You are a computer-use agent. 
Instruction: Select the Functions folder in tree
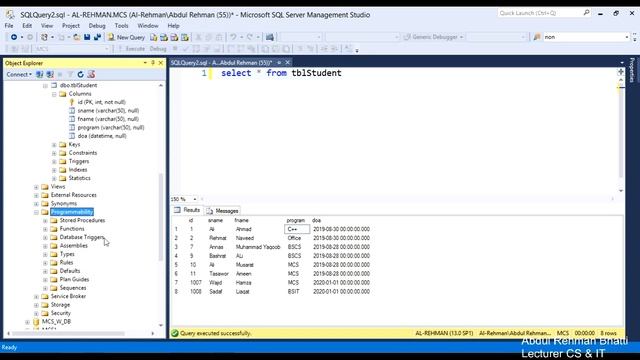pyautogui.click(x=72, y=229)
